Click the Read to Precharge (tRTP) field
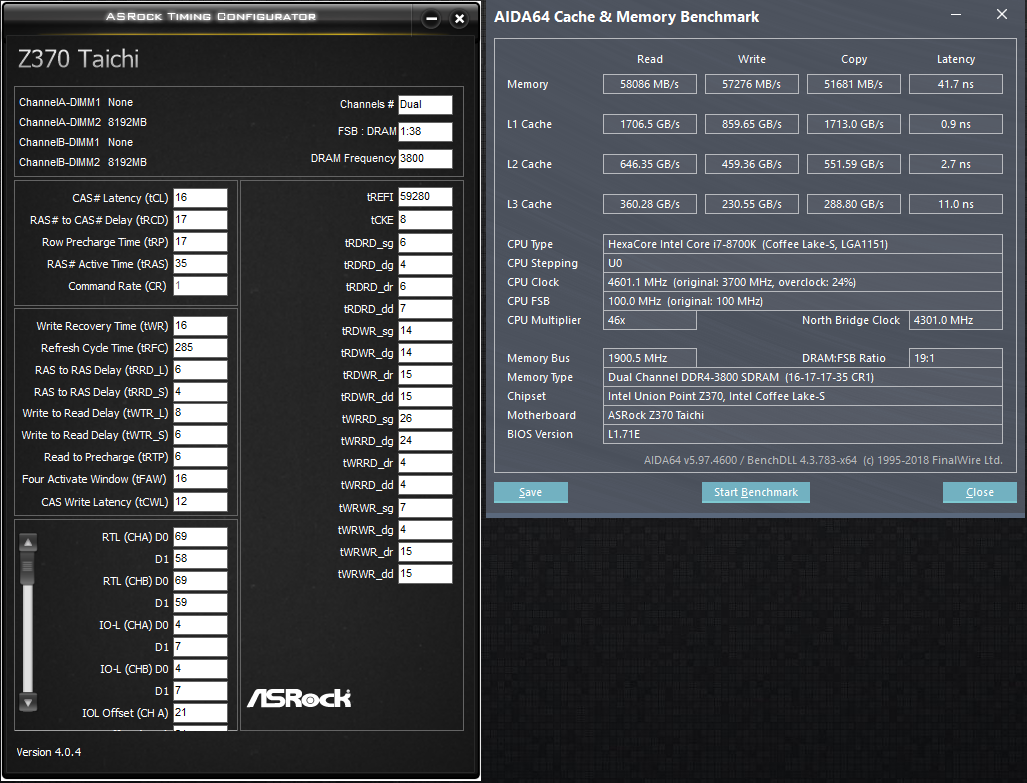This screenshot has height=783, width=1027. pyautogui.click(x=200, y=457)
